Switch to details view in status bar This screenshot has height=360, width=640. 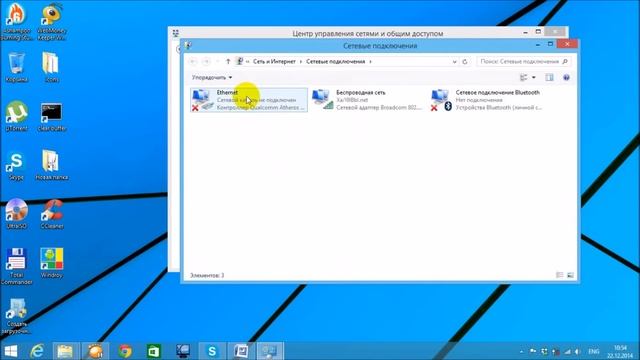560,275
